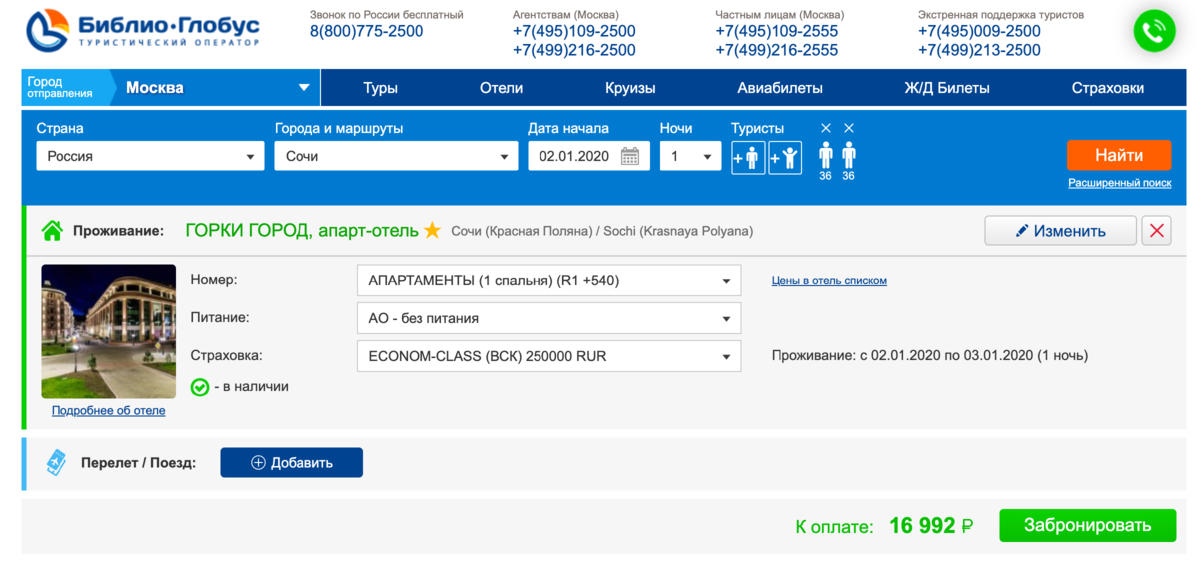This screenshot has height=563, width=1200.
Task: Click private clients number +7(499)216-2555
Action: pyautogui.click(x=777, y=50)
